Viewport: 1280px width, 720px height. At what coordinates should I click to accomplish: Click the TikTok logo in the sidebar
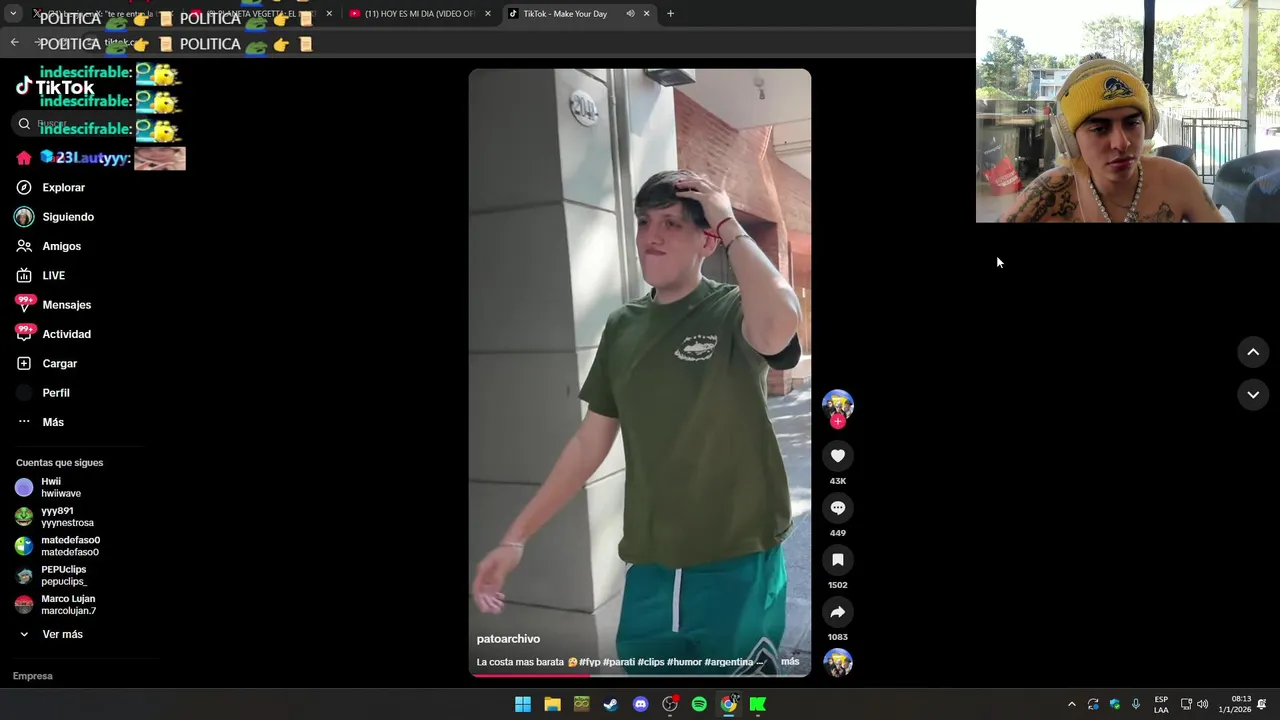pyautogui.click(x=55, y=87)
